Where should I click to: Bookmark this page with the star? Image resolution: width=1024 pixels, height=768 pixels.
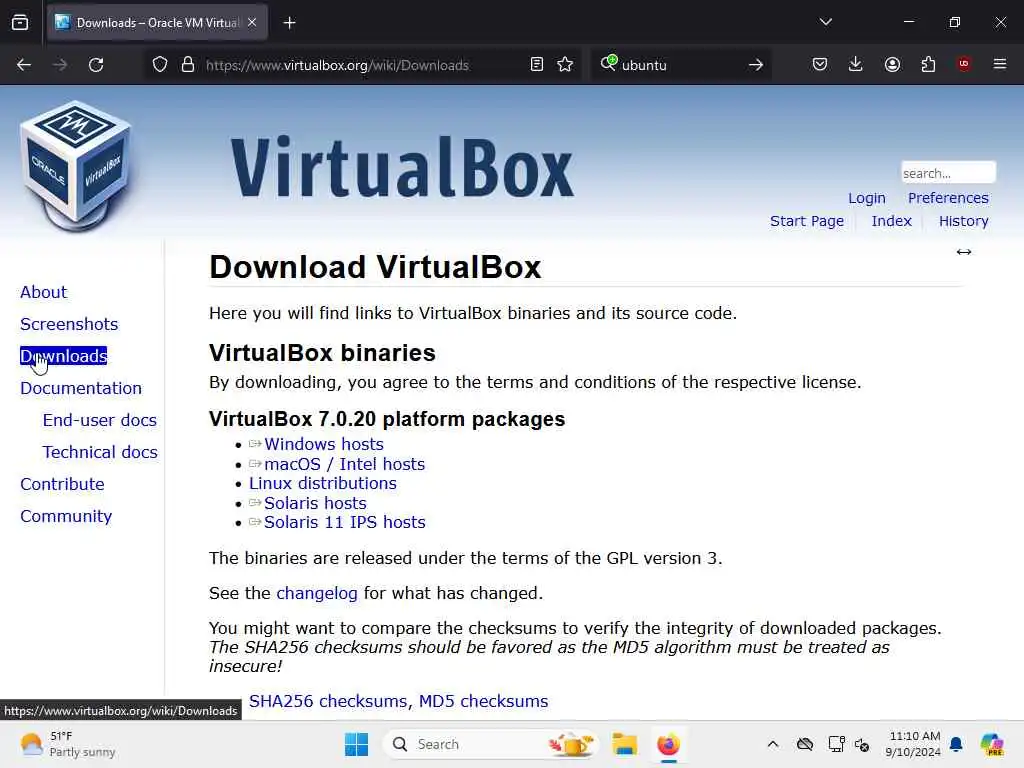tap(565, 64)
